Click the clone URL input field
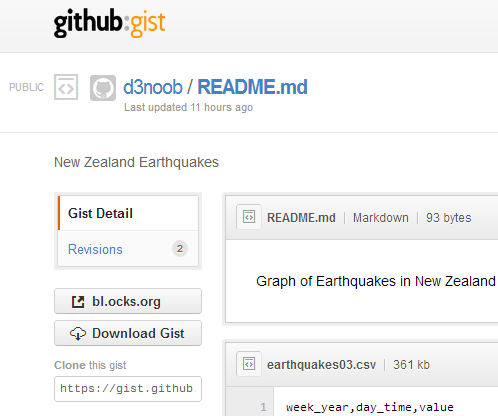 coord(128,389)
